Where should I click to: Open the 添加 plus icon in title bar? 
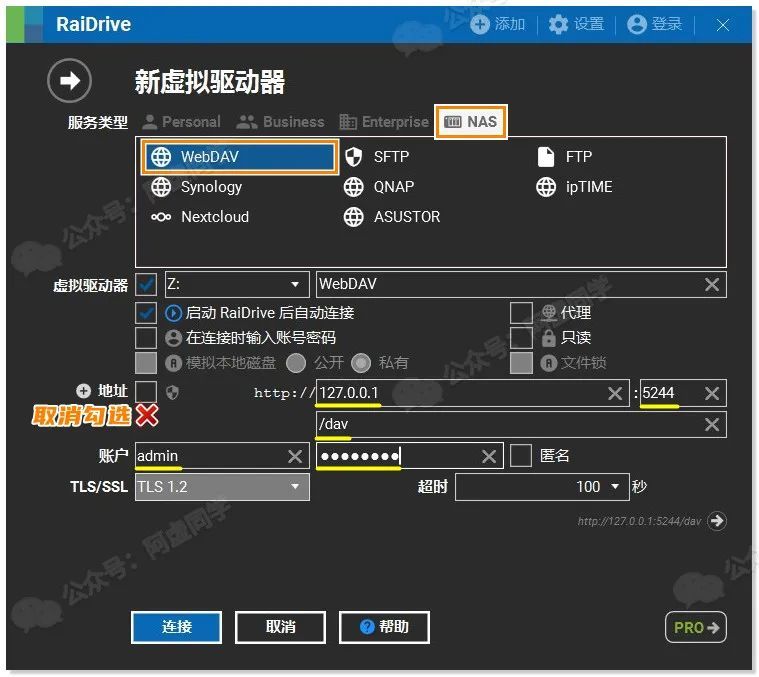click(x=480, y=24)
